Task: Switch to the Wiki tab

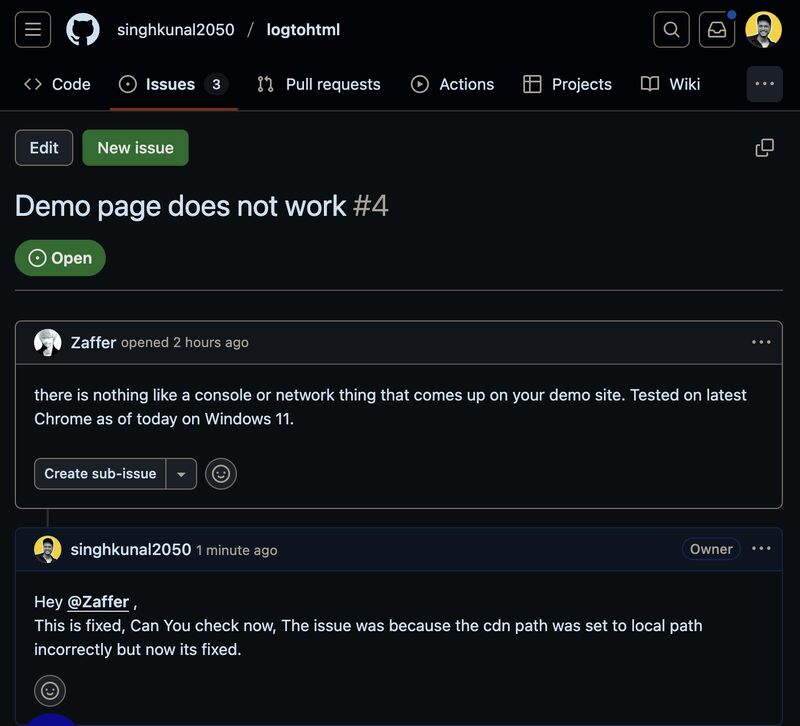Action: coord(670,84)
